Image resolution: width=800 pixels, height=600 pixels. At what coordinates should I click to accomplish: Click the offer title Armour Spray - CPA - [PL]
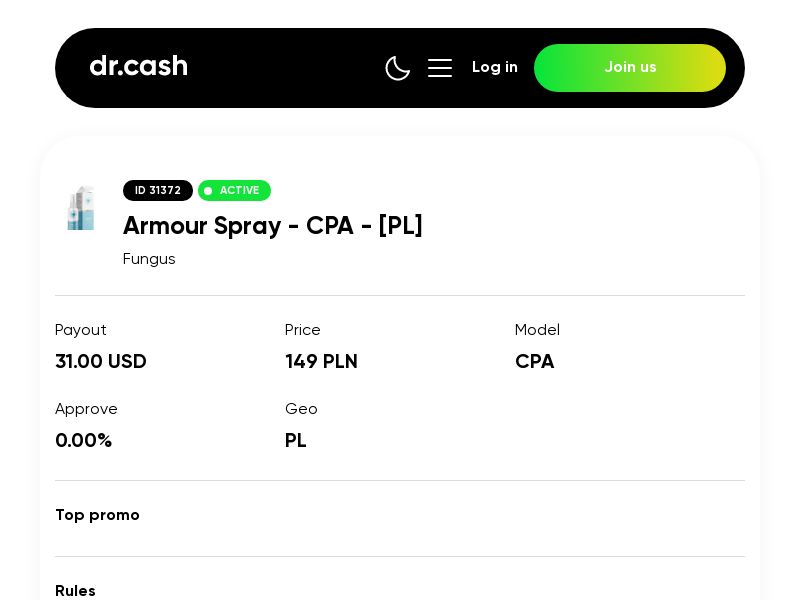click(272, 226)
